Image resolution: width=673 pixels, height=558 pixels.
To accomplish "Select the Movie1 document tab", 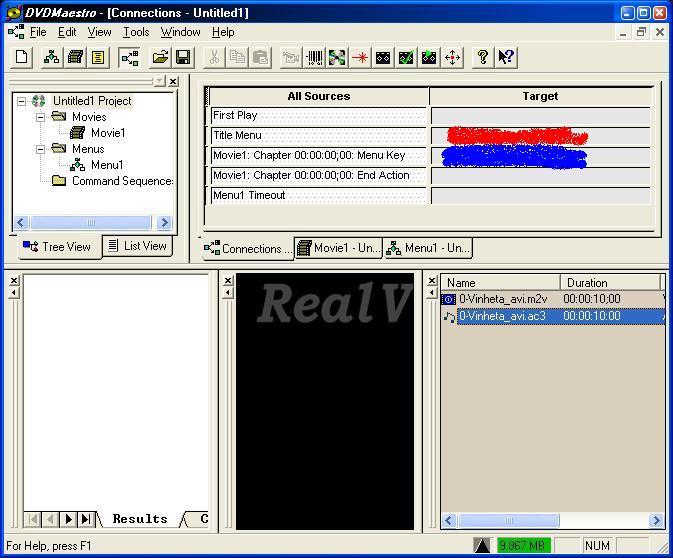I will click(x=338, y=248).
